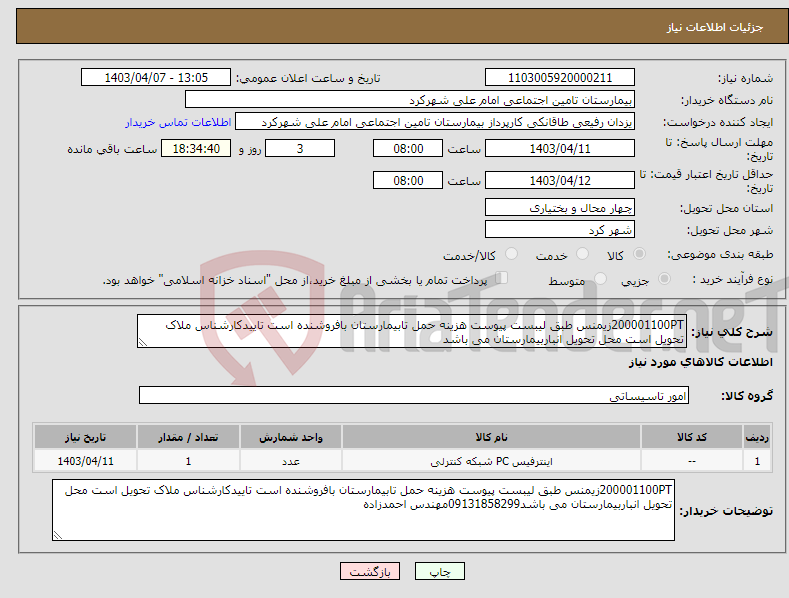Click the response deadline date 1403/04/11 field

[560, 148]
